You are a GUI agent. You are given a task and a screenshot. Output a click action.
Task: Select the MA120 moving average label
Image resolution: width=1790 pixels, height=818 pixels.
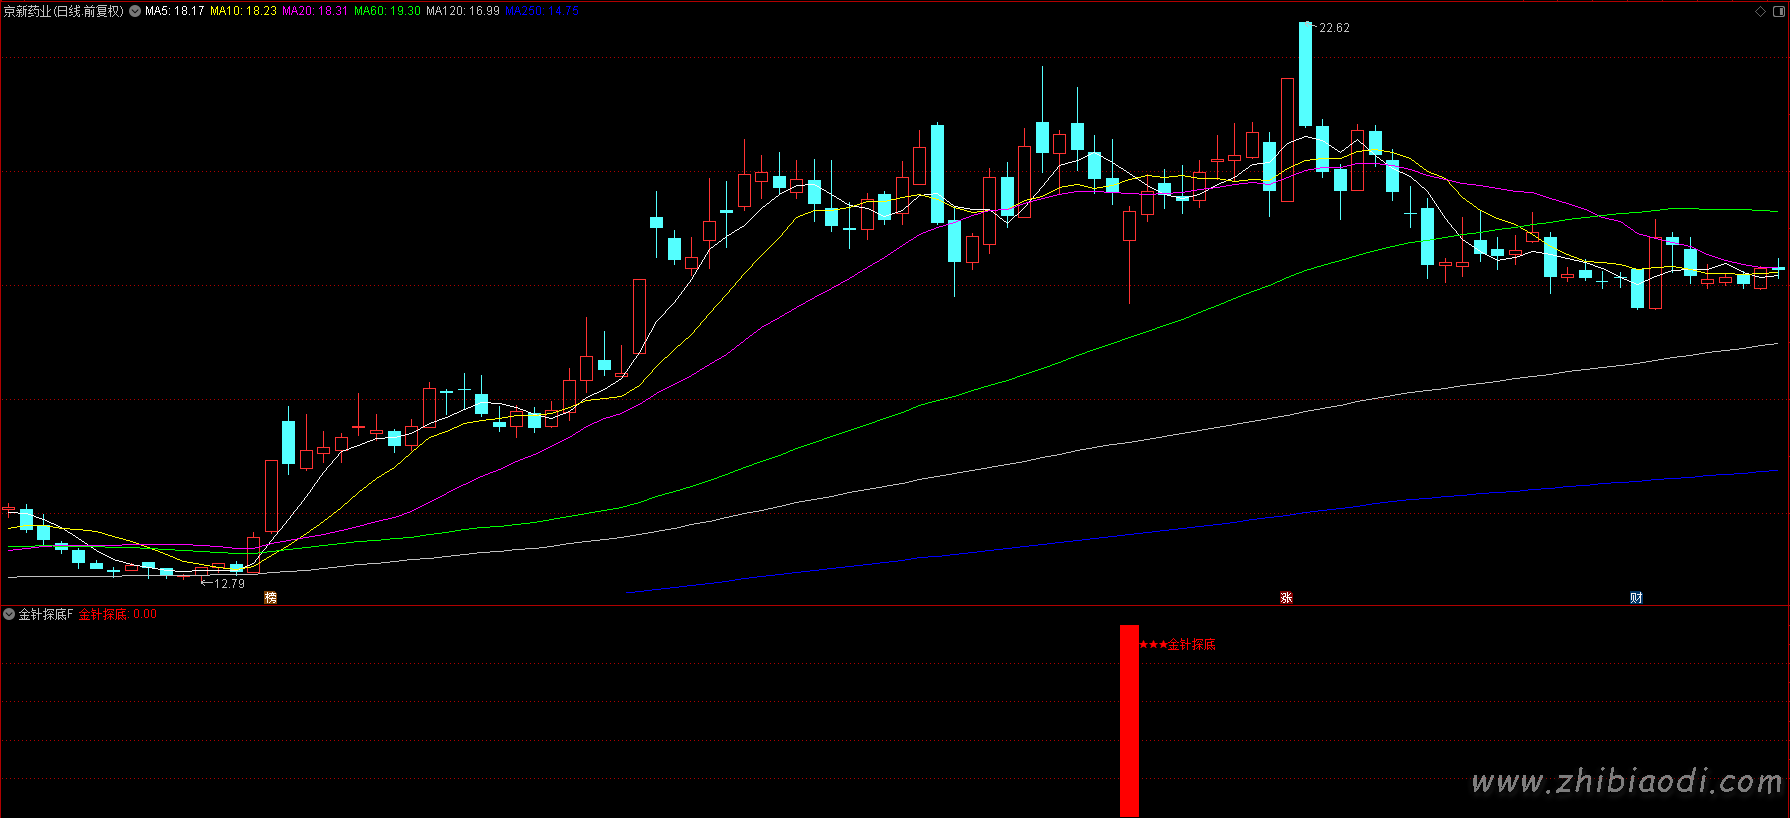(462, 11)
